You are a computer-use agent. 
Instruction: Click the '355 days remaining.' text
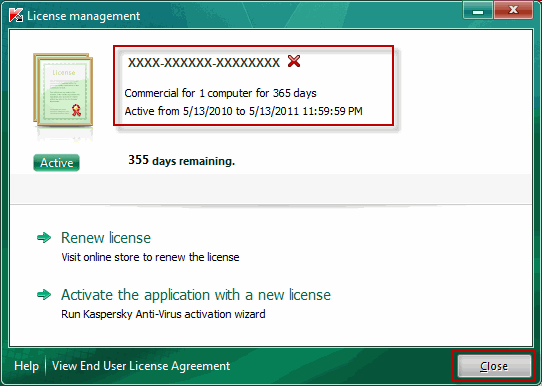(x=181, y=160)
